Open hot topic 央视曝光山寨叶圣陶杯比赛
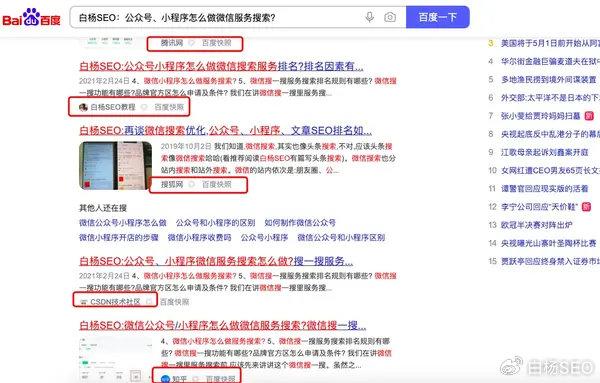This screenshot has width=600, height=383. (549, 243)
